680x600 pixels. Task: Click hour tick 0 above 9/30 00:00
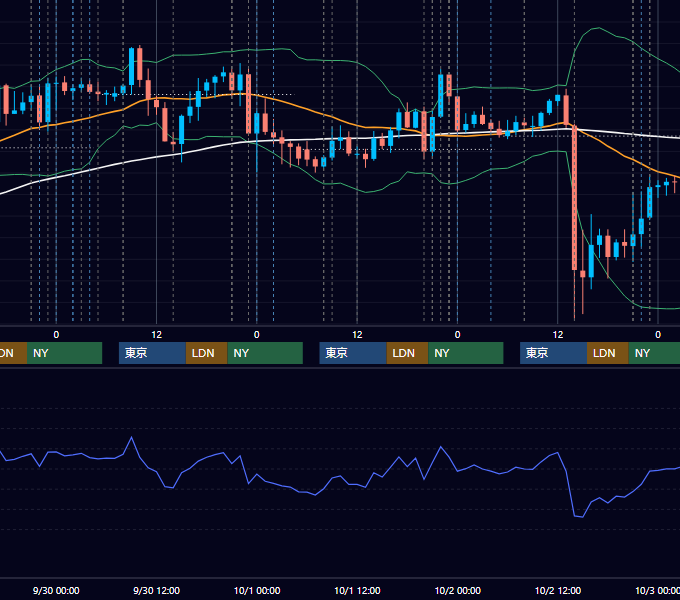pyautogui.click(x=56, y=335)
